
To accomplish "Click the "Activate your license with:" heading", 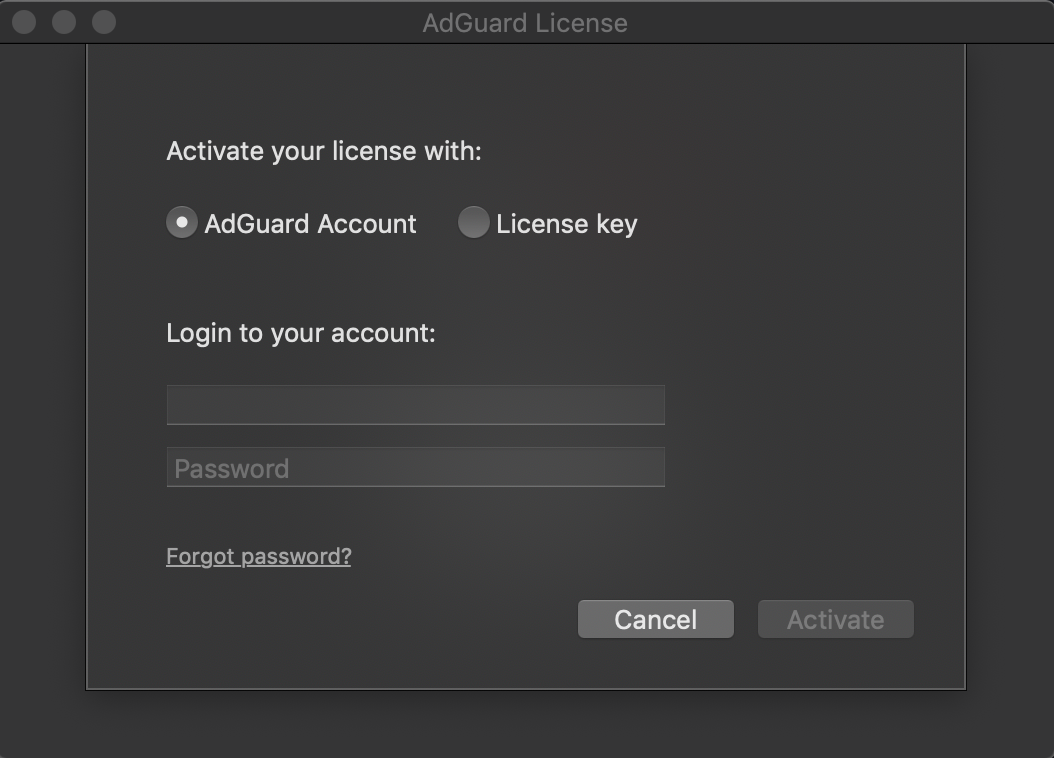I will coord(324,151).
